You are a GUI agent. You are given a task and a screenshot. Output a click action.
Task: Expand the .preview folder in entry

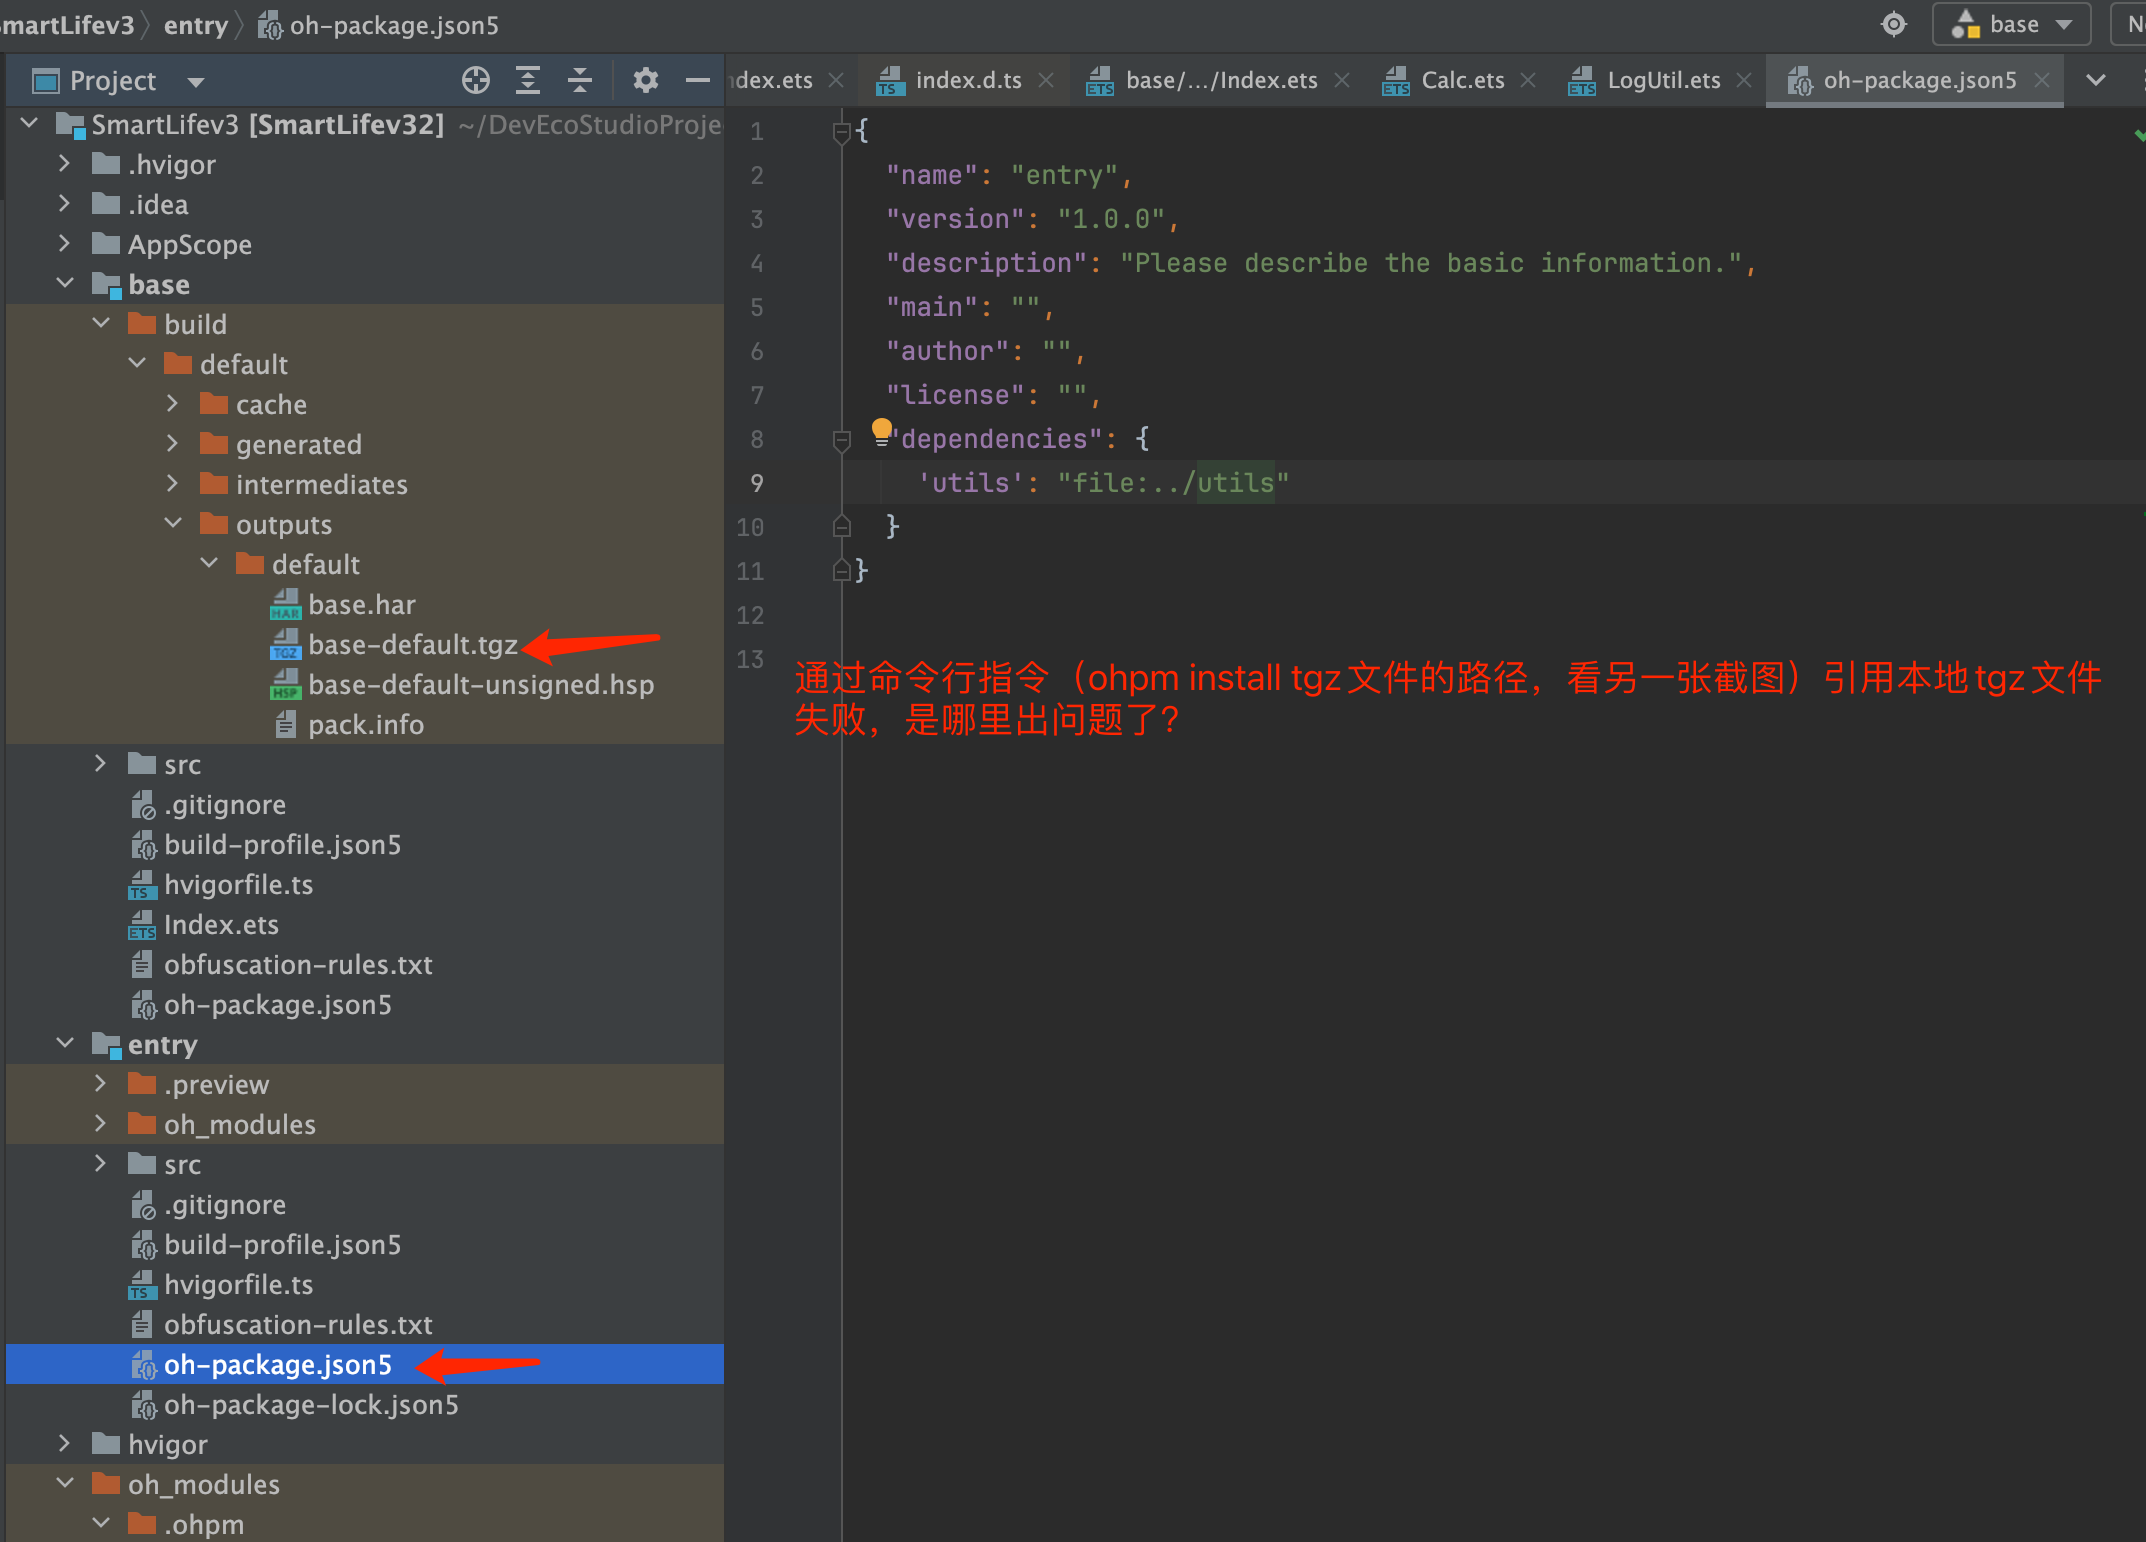pos(101,1083)
